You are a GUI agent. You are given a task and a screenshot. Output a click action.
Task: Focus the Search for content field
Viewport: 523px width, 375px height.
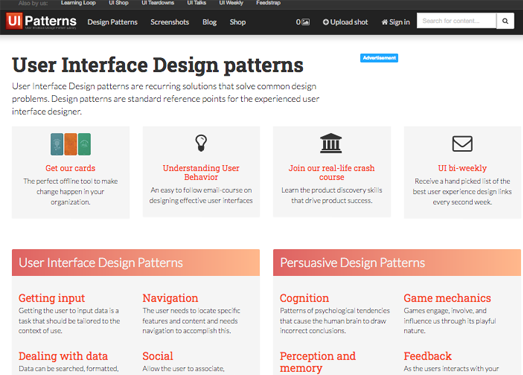click(x=456, y=21)
